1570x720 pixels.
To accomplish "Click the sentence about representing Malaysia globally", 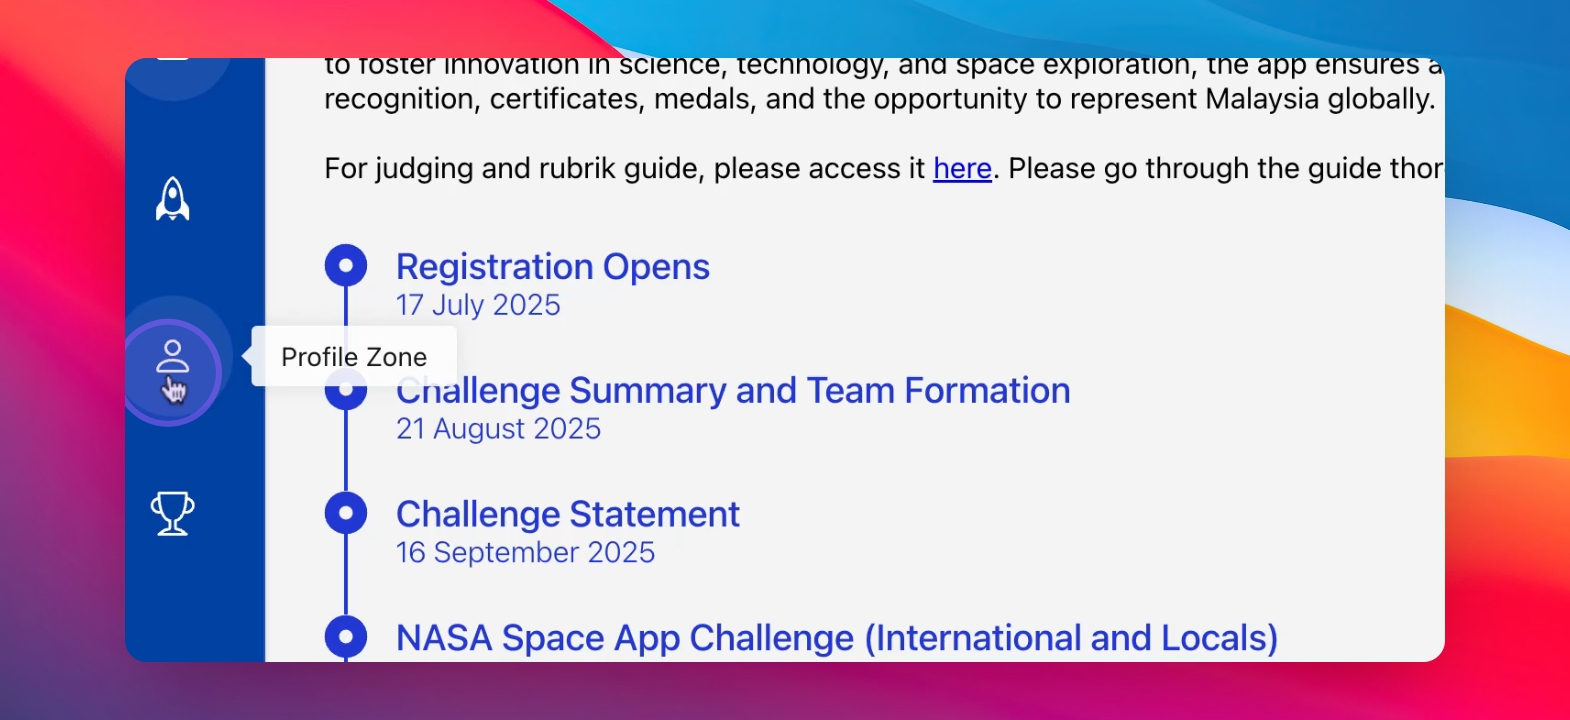I will coord(879,99).
